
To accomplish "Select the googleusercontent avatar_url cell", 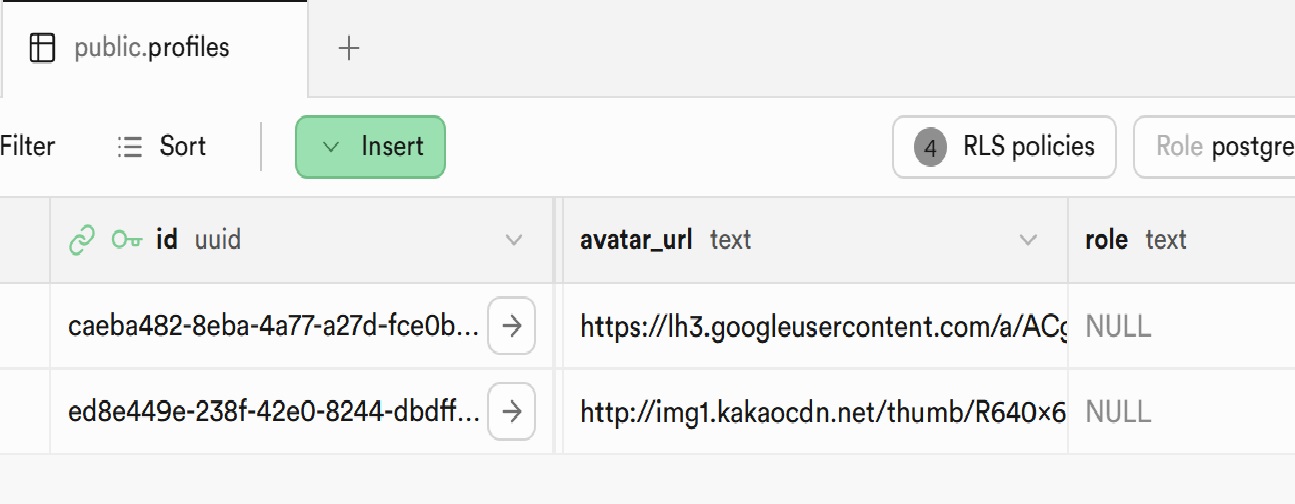I will (815, 326).
